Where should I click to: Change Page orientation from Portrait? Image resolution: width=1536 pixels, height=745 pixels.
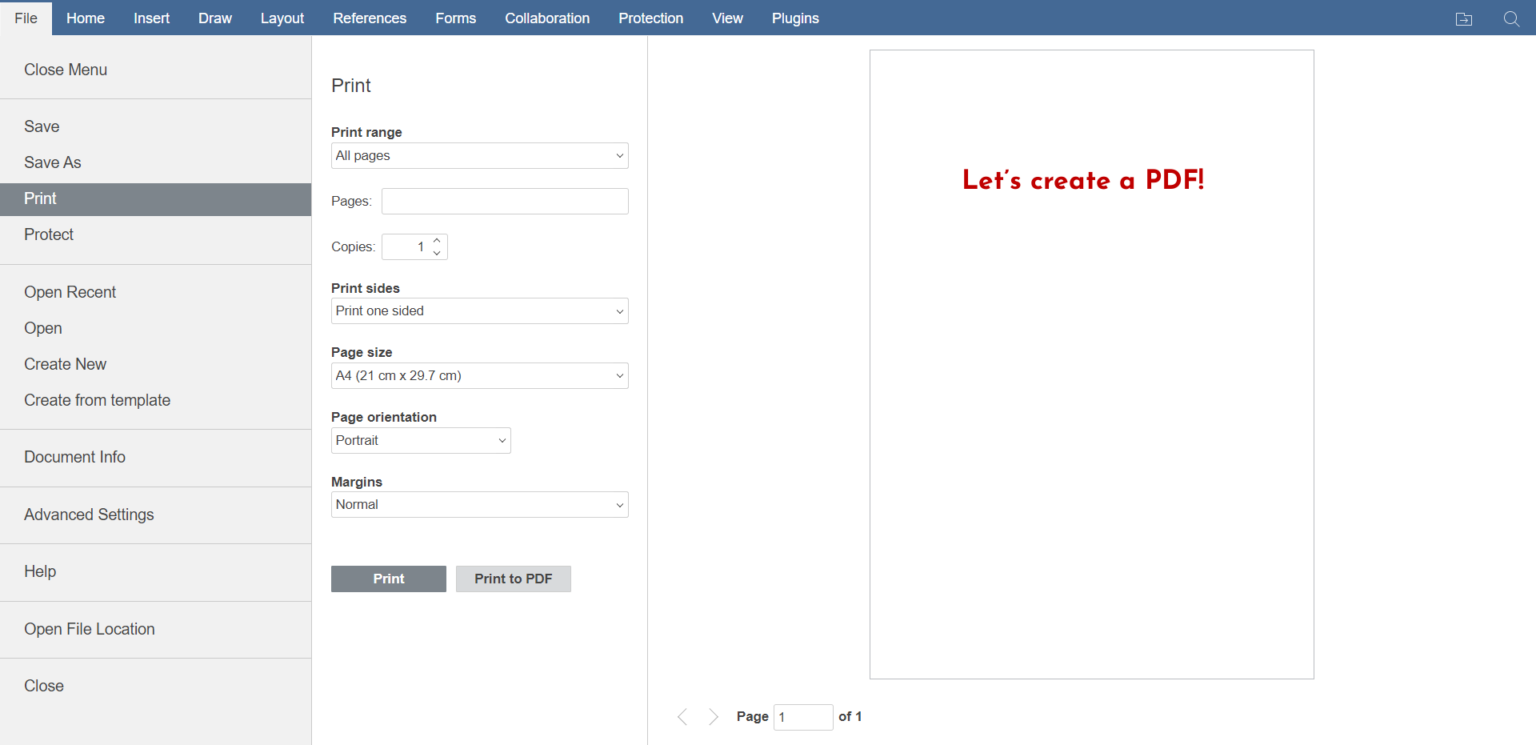[x=420, y=441]
